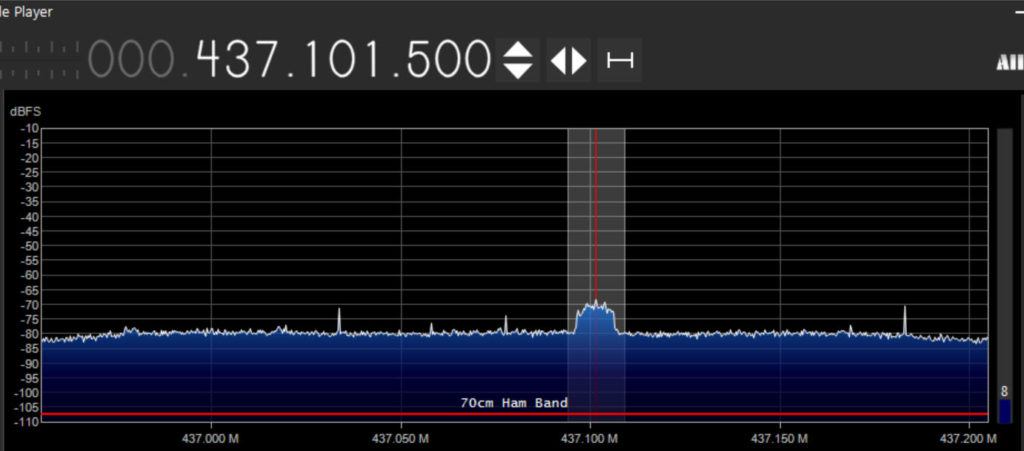
Task: Click the 437.050 M frequency axis label
Action: (x=400, y=438)
